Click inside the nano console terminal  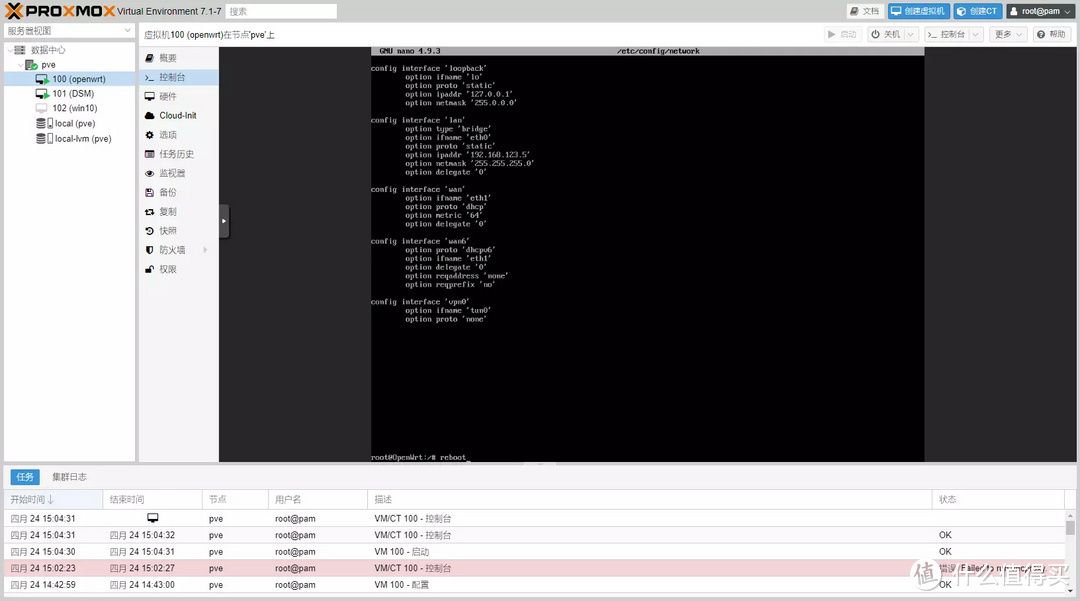(x=647, y=255)
